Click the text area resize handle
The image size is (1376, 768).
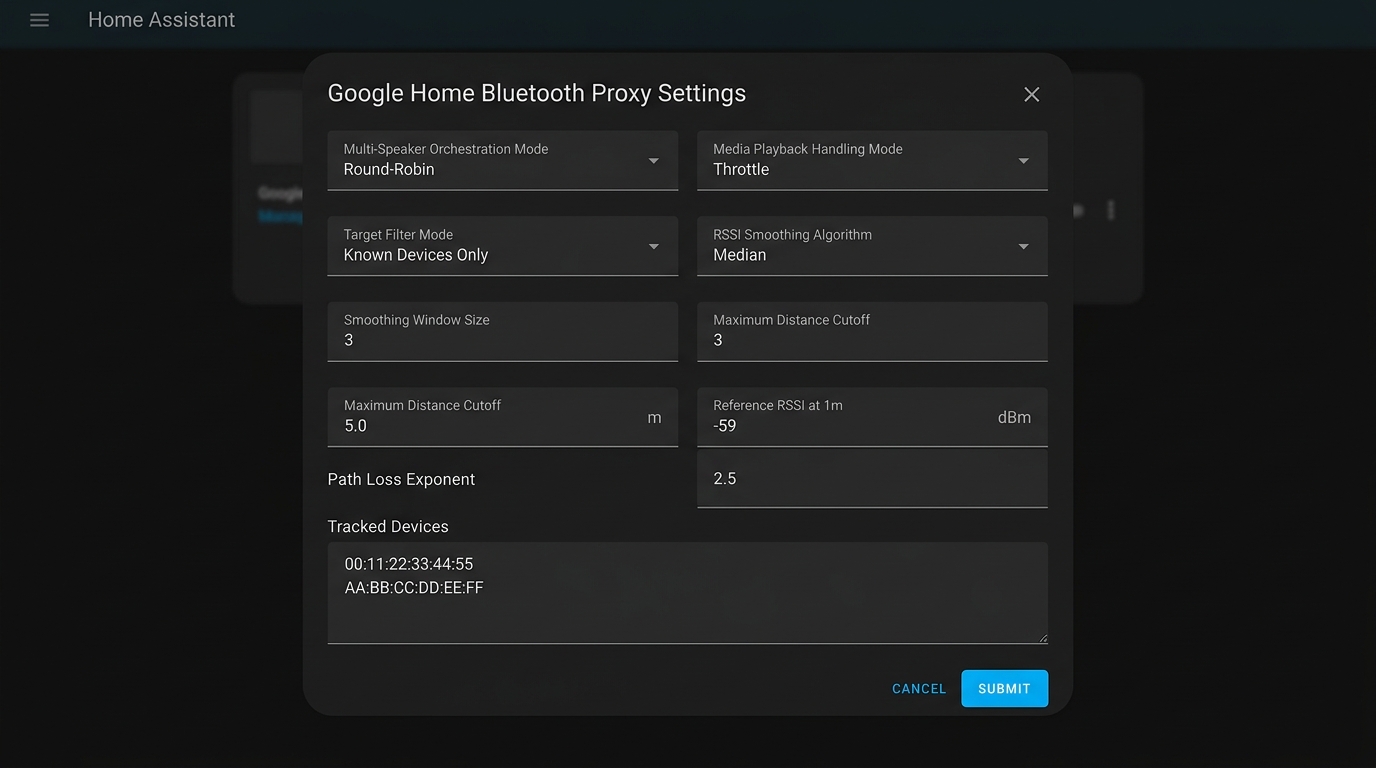point(1042,638)
